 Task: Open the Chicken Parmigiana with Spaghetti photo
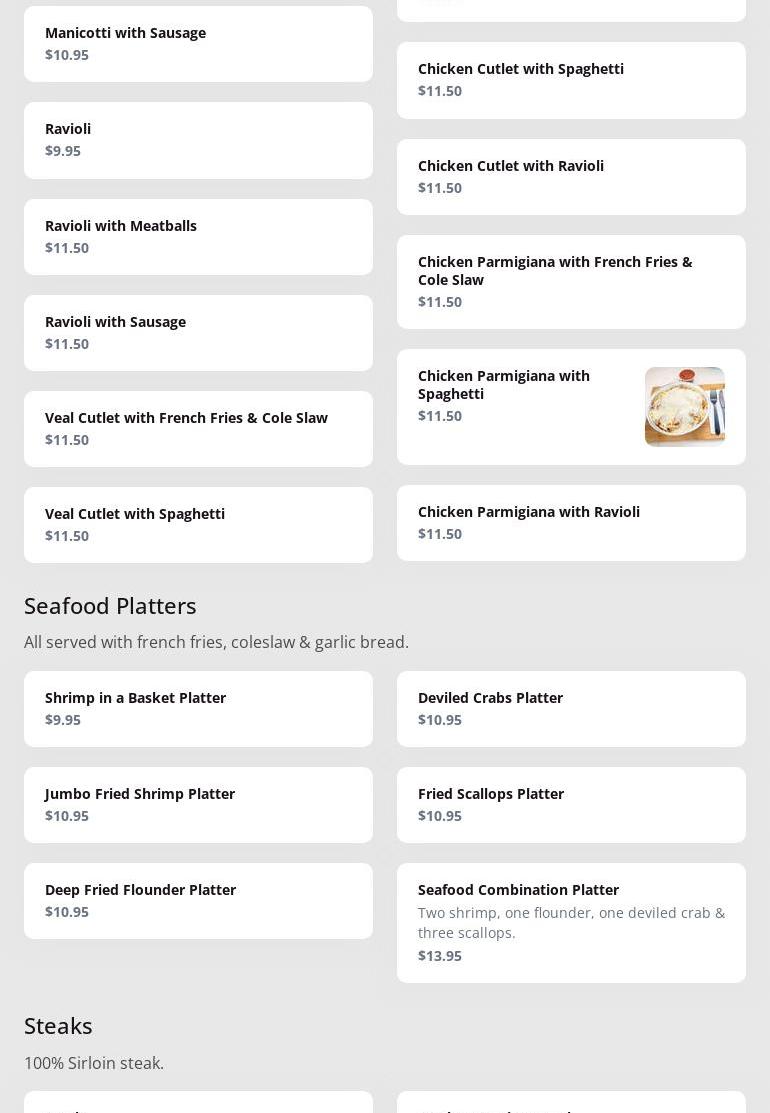point(684,406)
